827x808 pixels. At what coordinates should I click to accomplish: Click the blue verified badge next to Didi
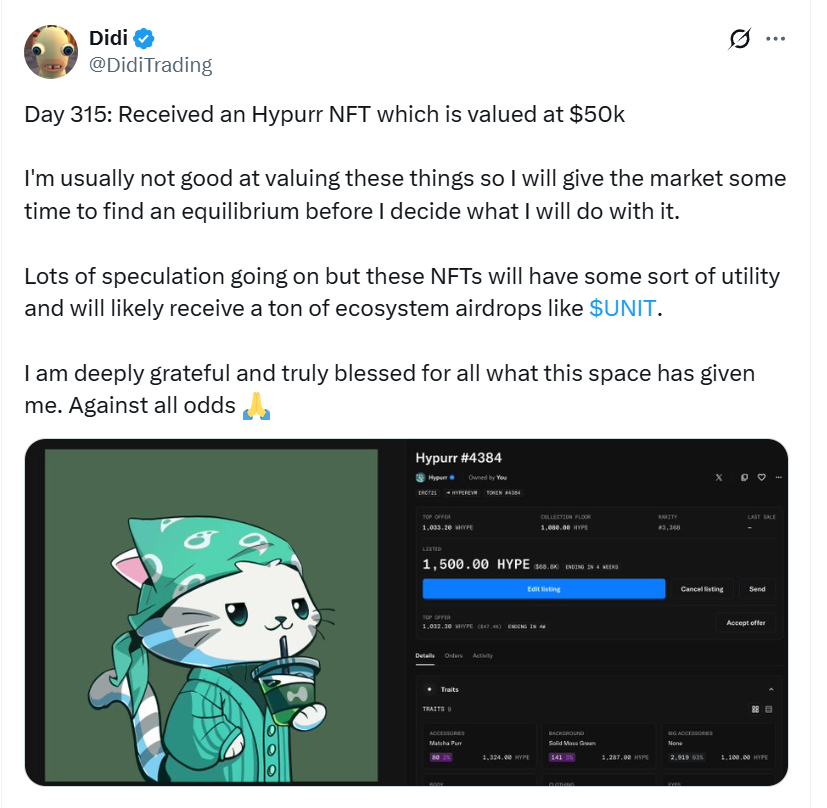coord(145,39)
